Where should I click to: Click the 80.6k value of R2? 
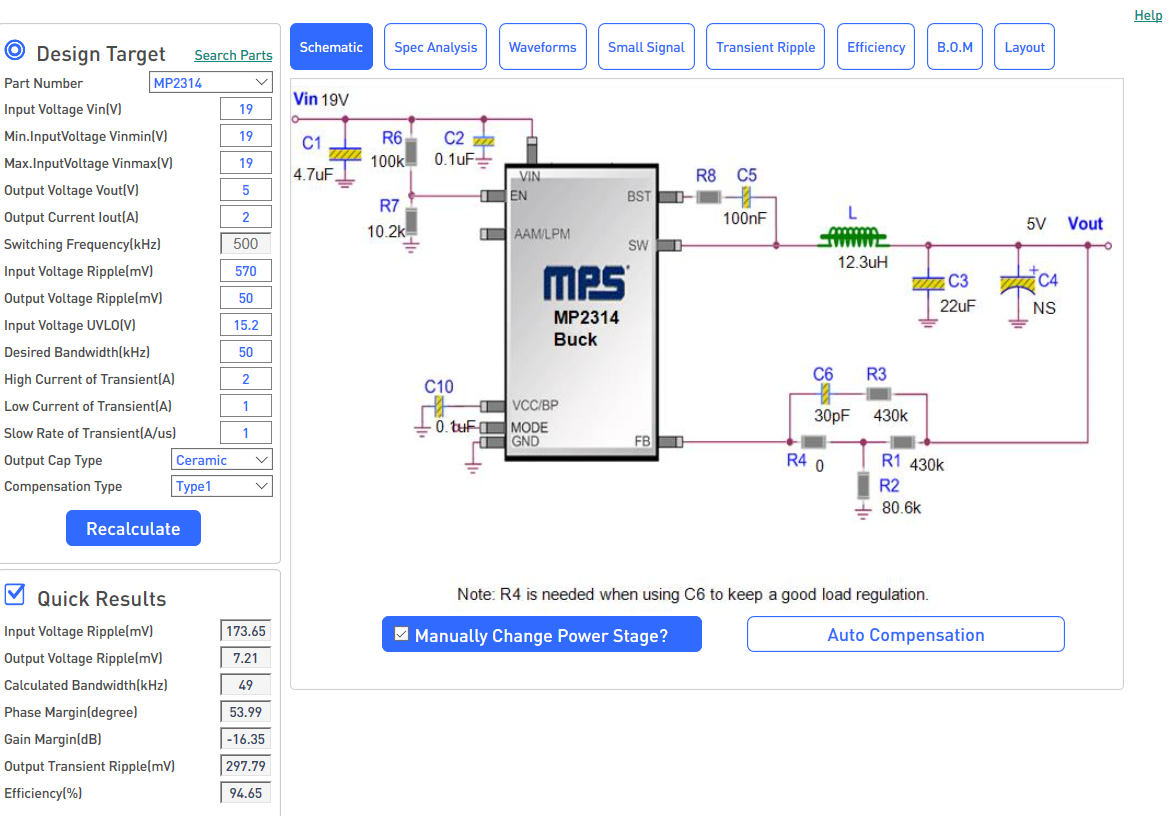(x=902, y=508)
